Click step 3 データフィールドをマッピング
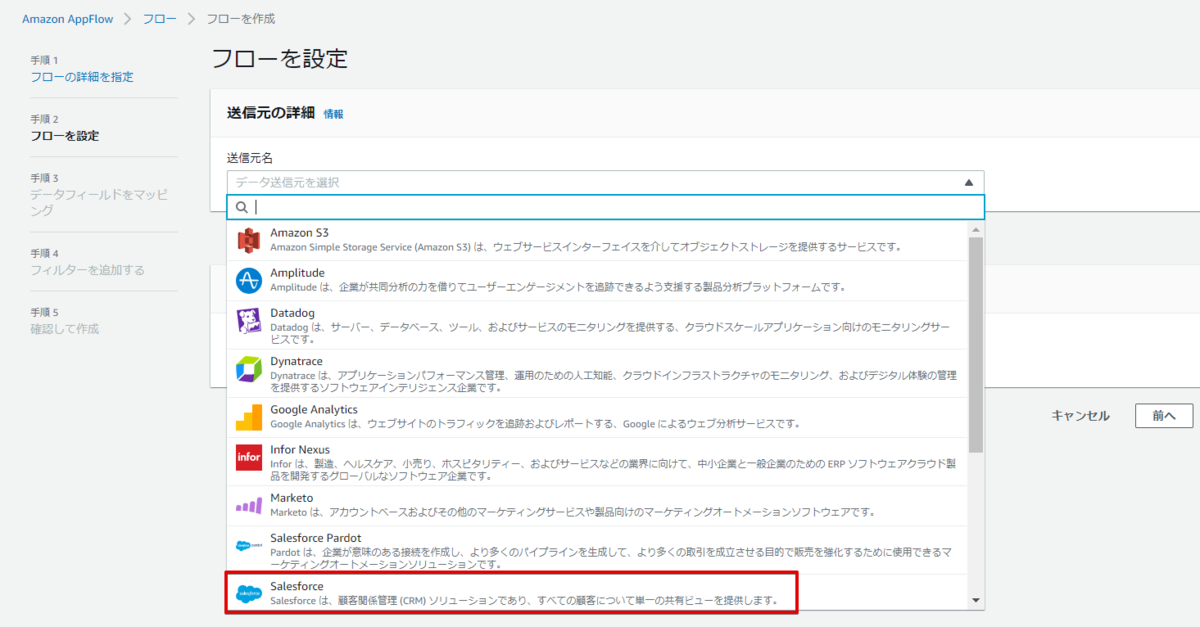The width and height of the screenshot is (1200, 627). [x=99, y=203]
